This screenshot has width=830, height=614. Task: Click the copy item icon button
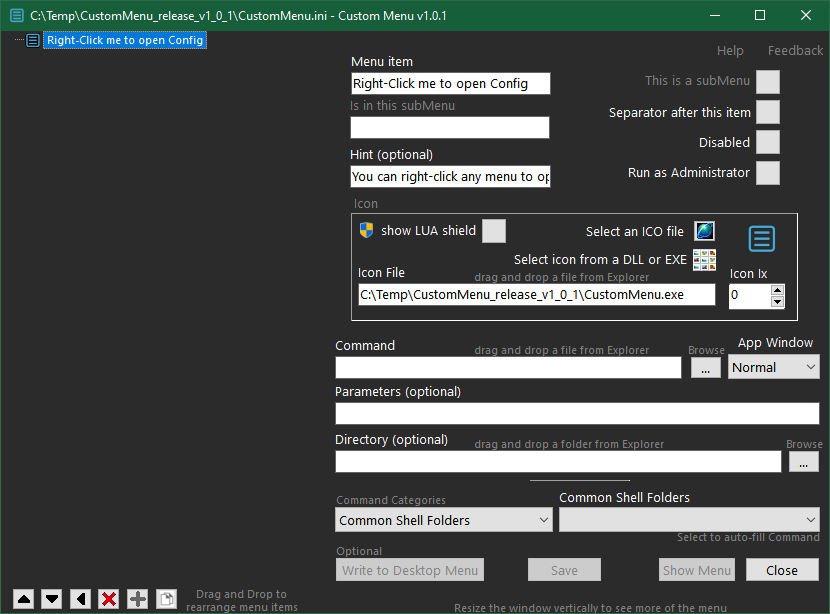[x=166, y=599]
